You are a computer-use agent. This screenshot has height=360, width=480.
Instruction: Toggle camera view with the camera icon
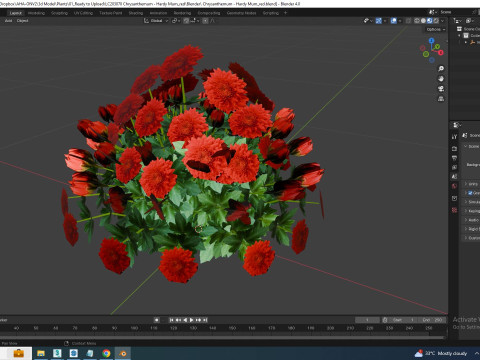coord(441,89)
